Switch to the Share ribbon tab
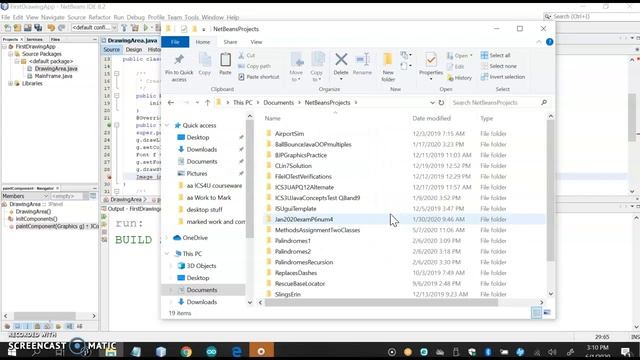The height and width of the screenshot is (360, 640). click(x=230, y=42)
